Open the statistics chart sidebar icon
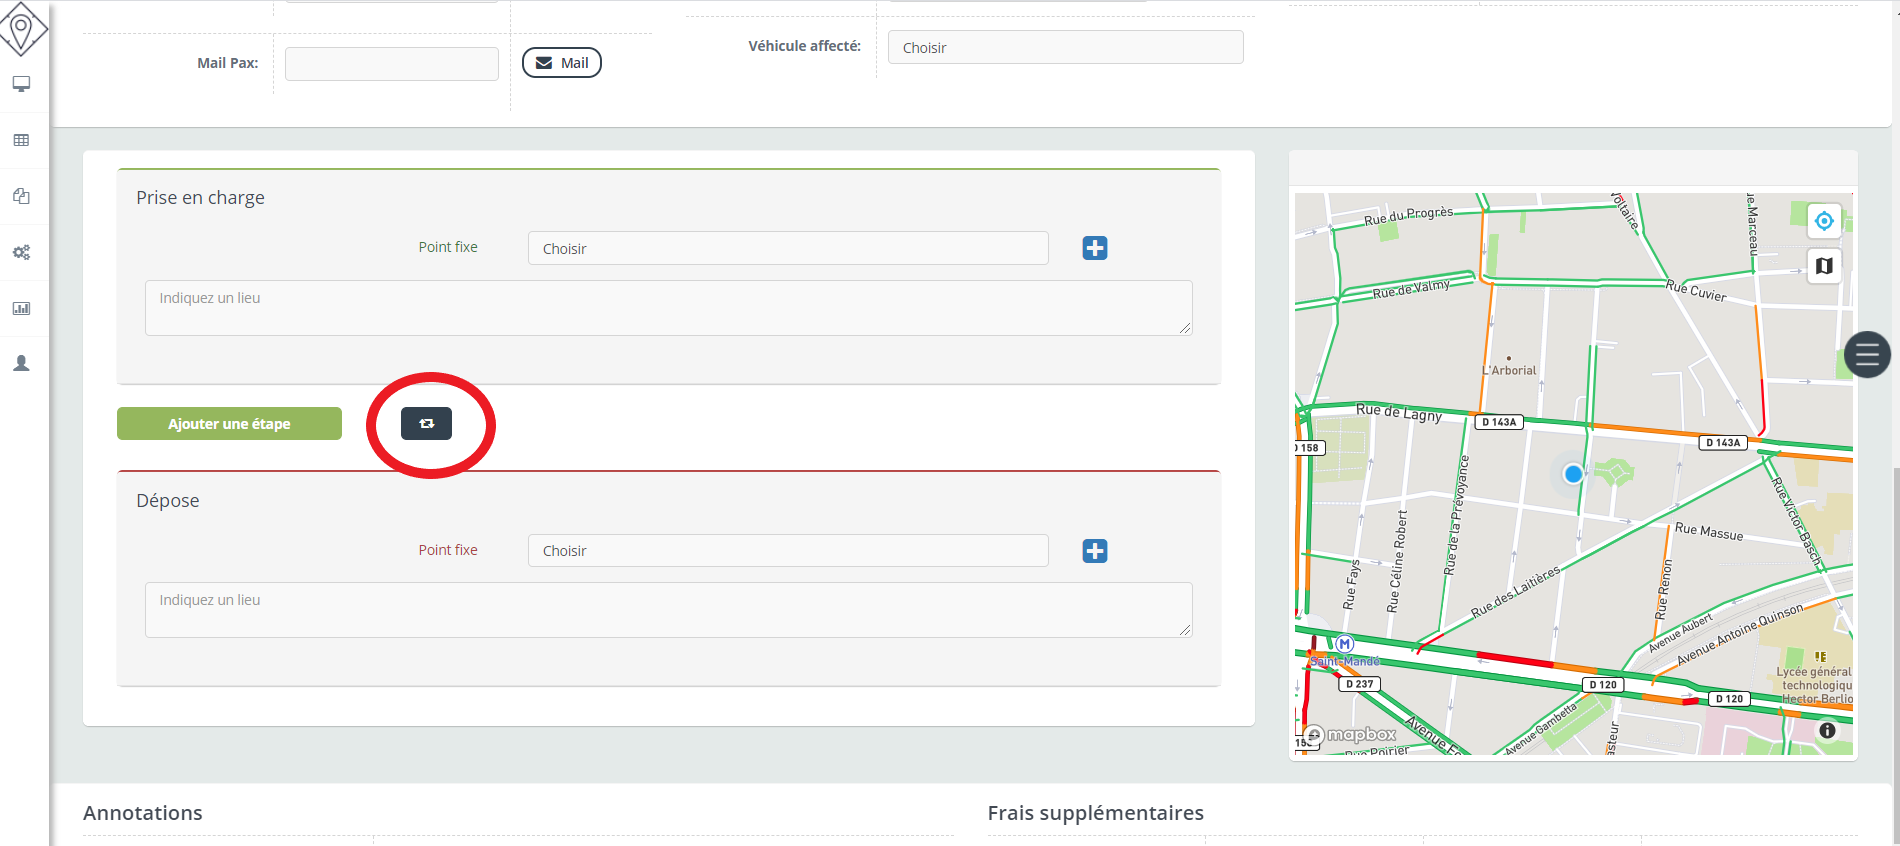 tap(21, 308)
